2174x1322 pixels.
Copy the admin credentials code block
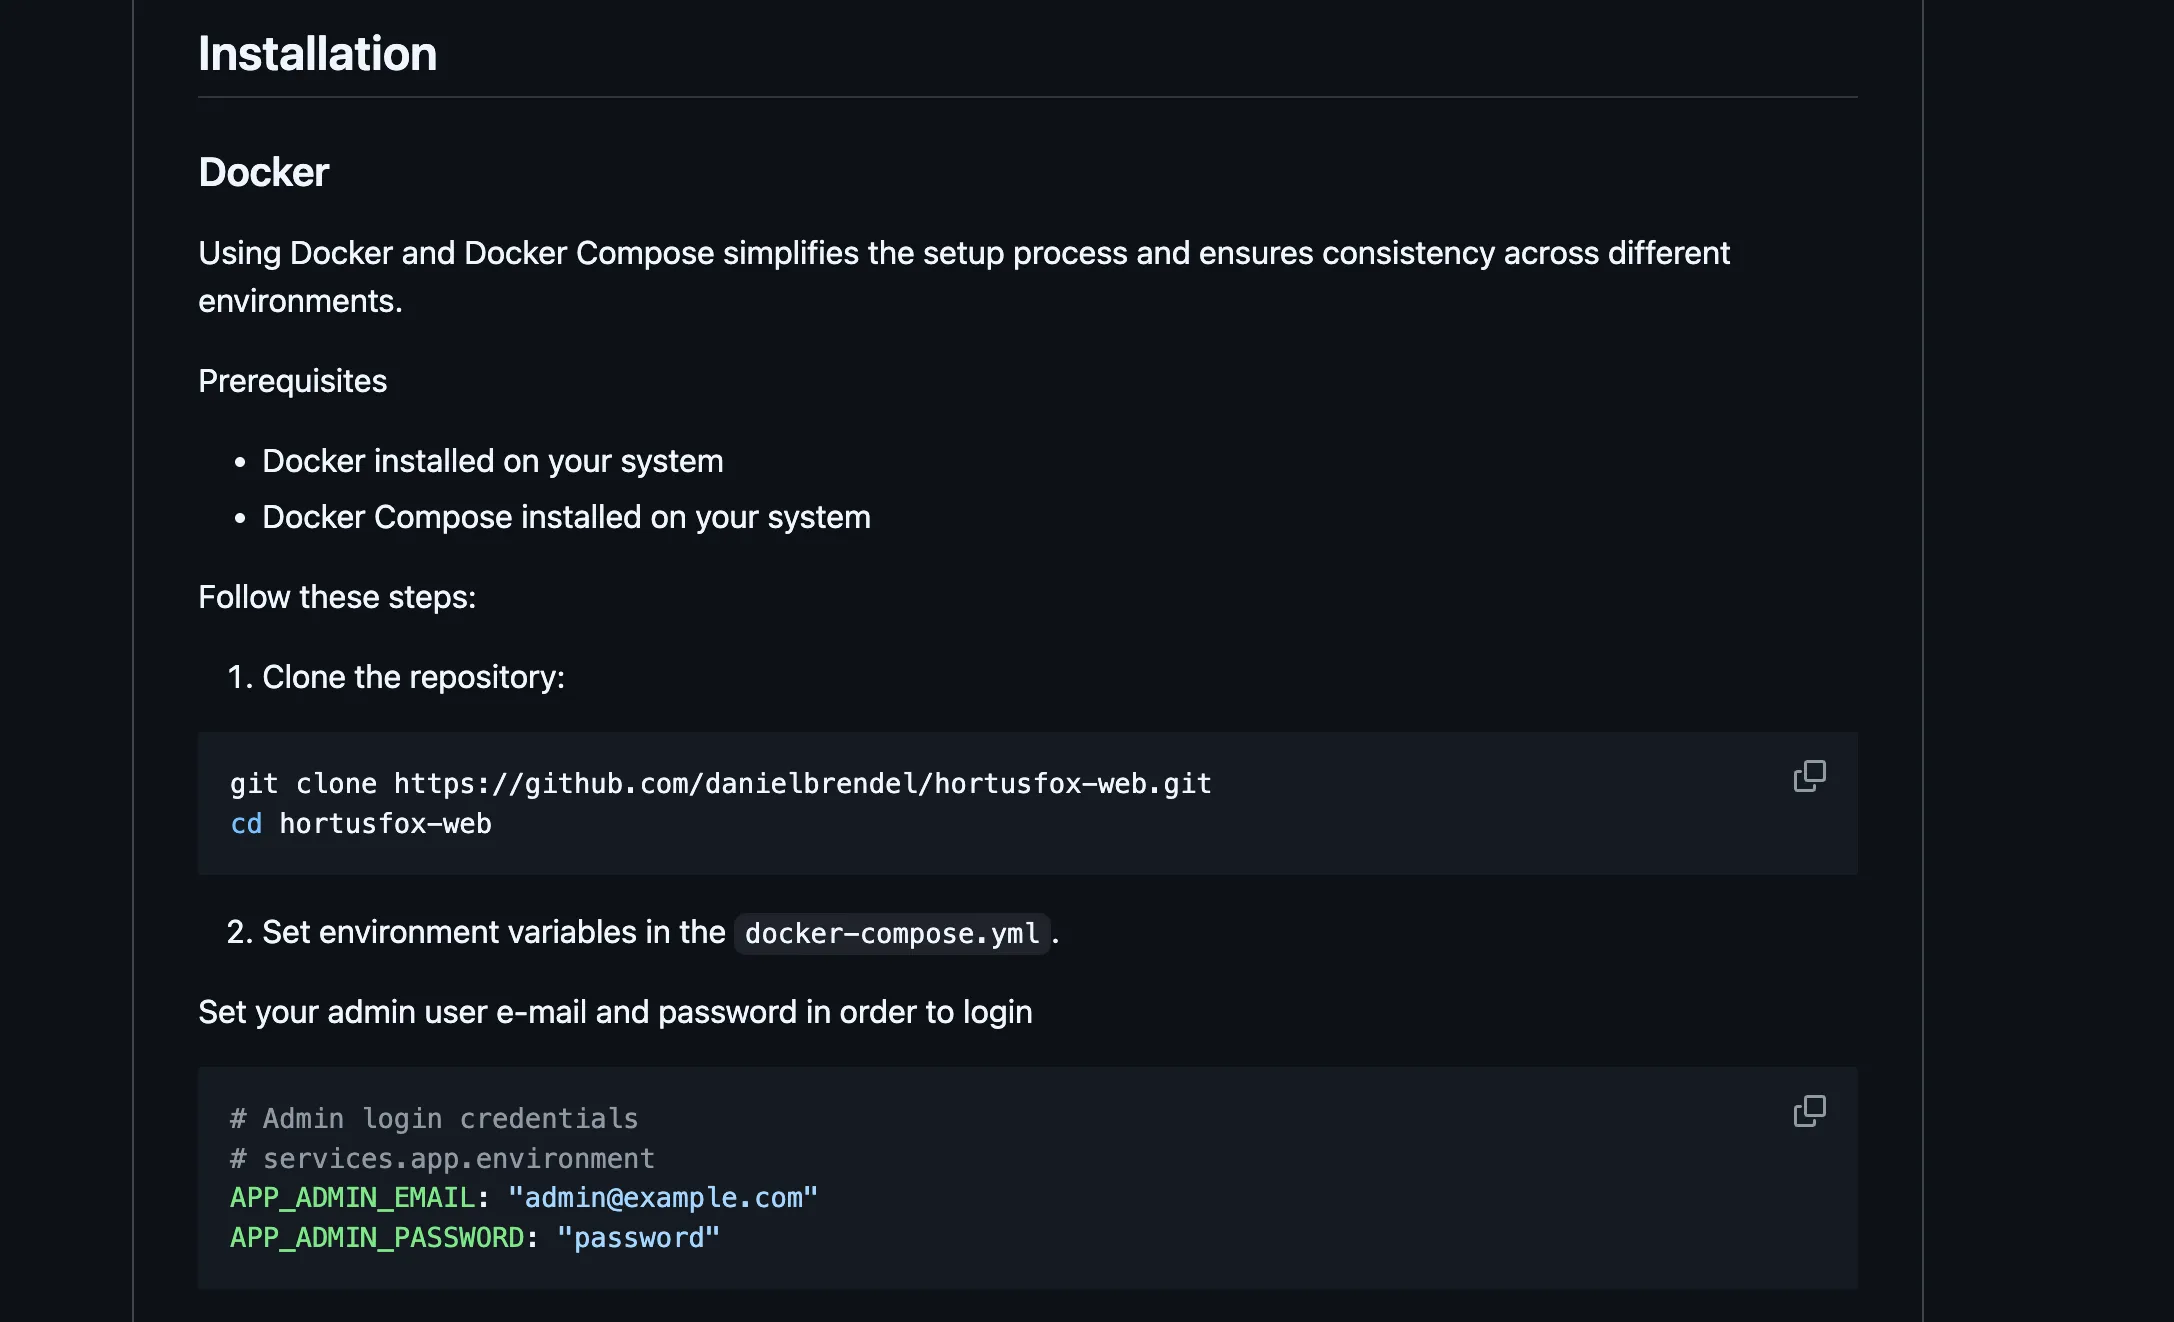point(1809,1111)
